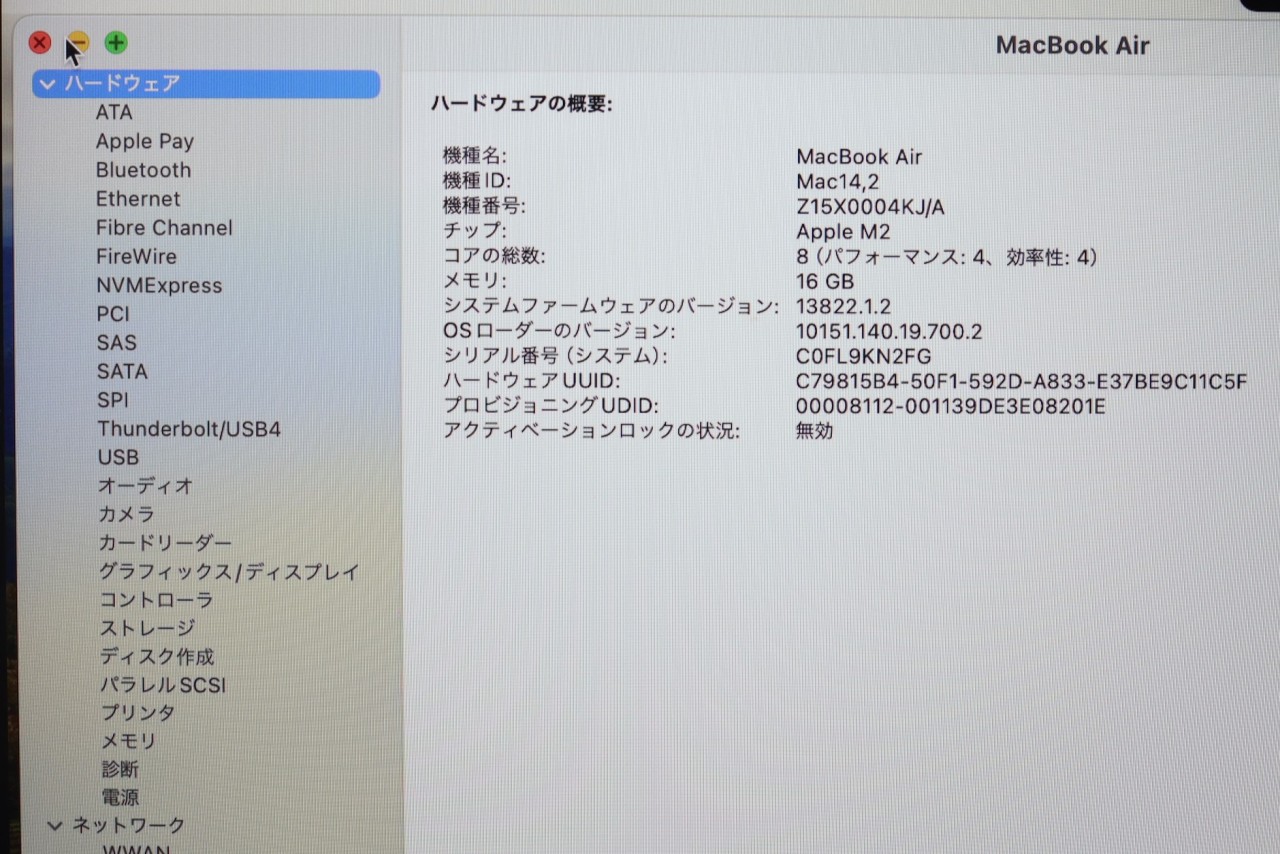Click the ハードウェアUUID label

[532, 382]
